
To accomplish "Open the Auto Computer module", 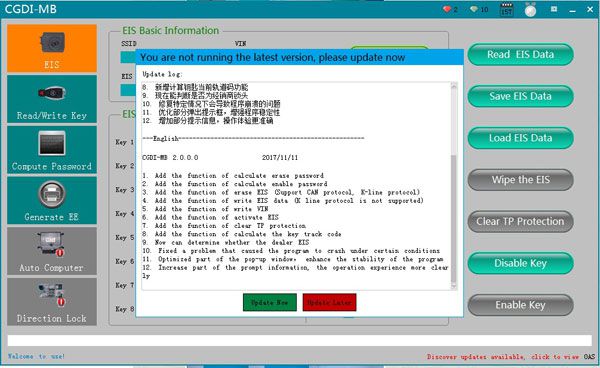I will coord(52,251).
